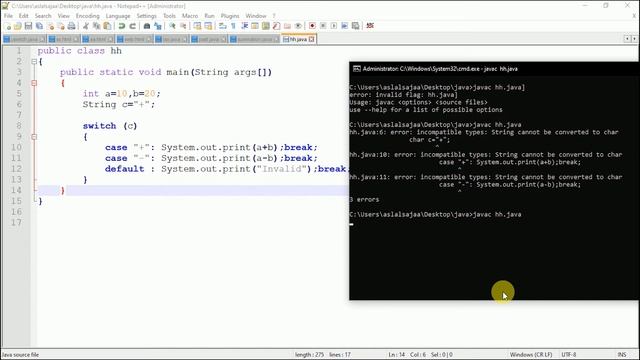Open the Edit menu
Screen dimensions: 640x360
24,16
